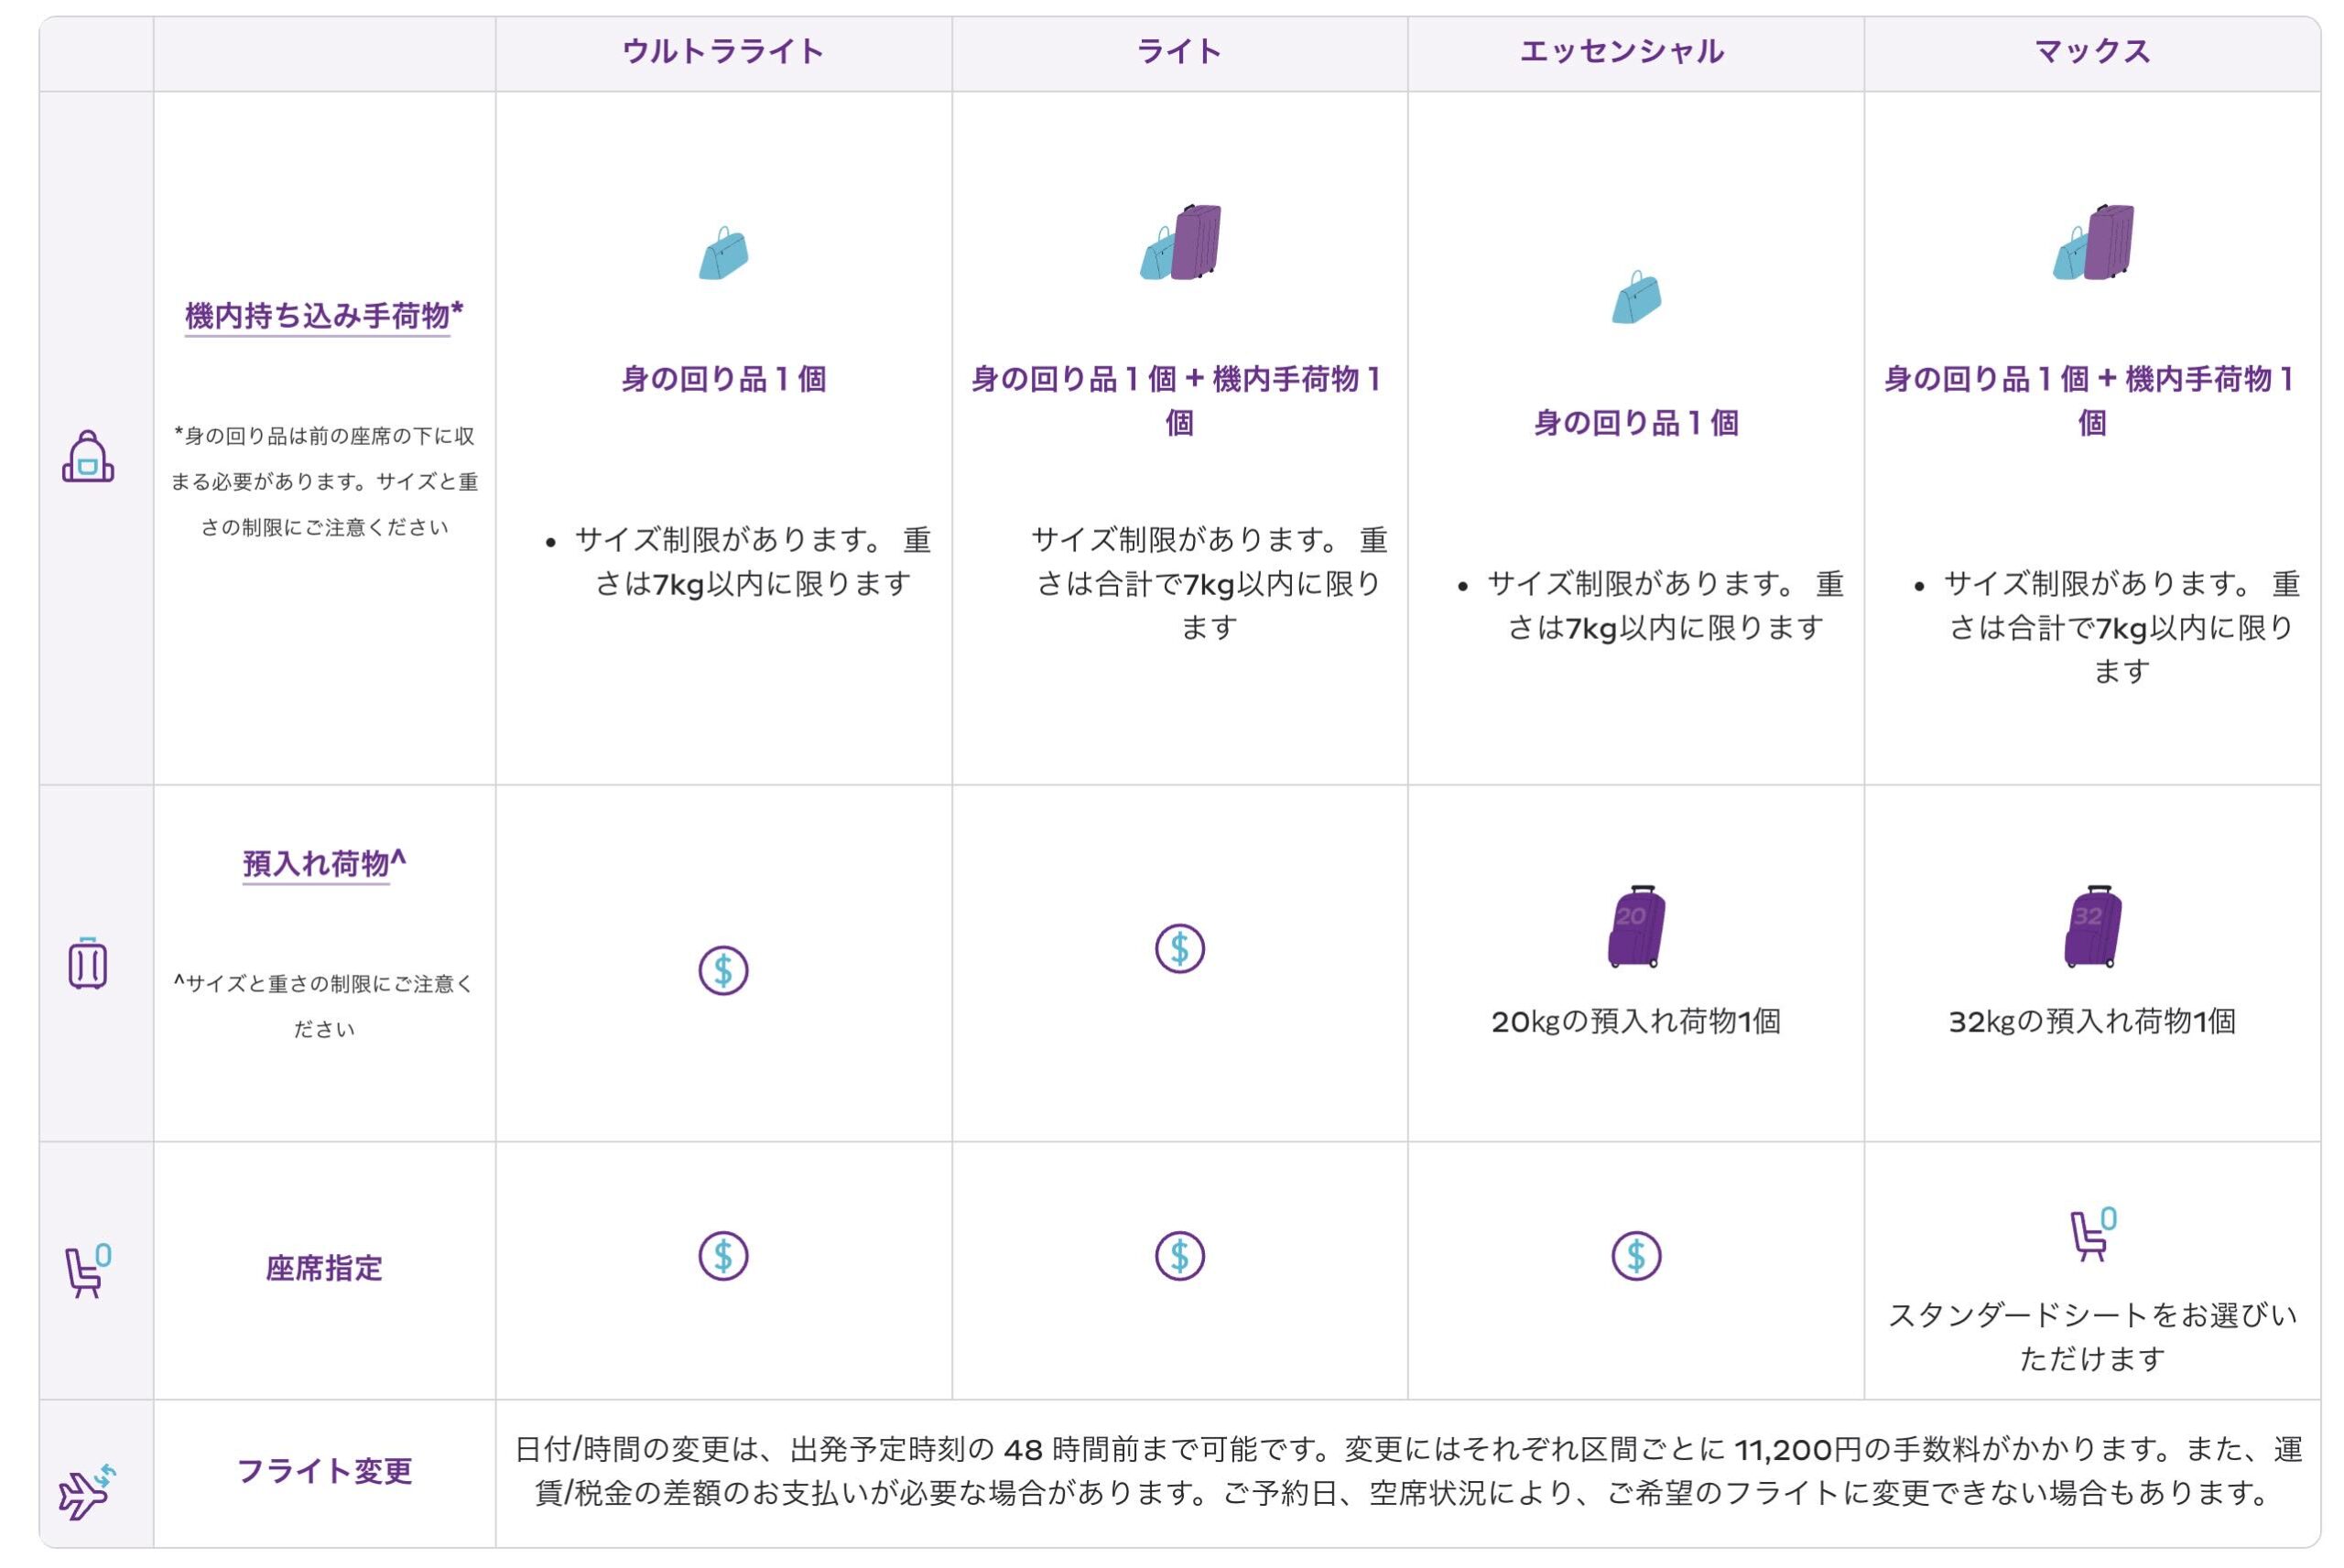
Task: Click the blue handbag in the Ultralight column
Action: tap(723, 254)
